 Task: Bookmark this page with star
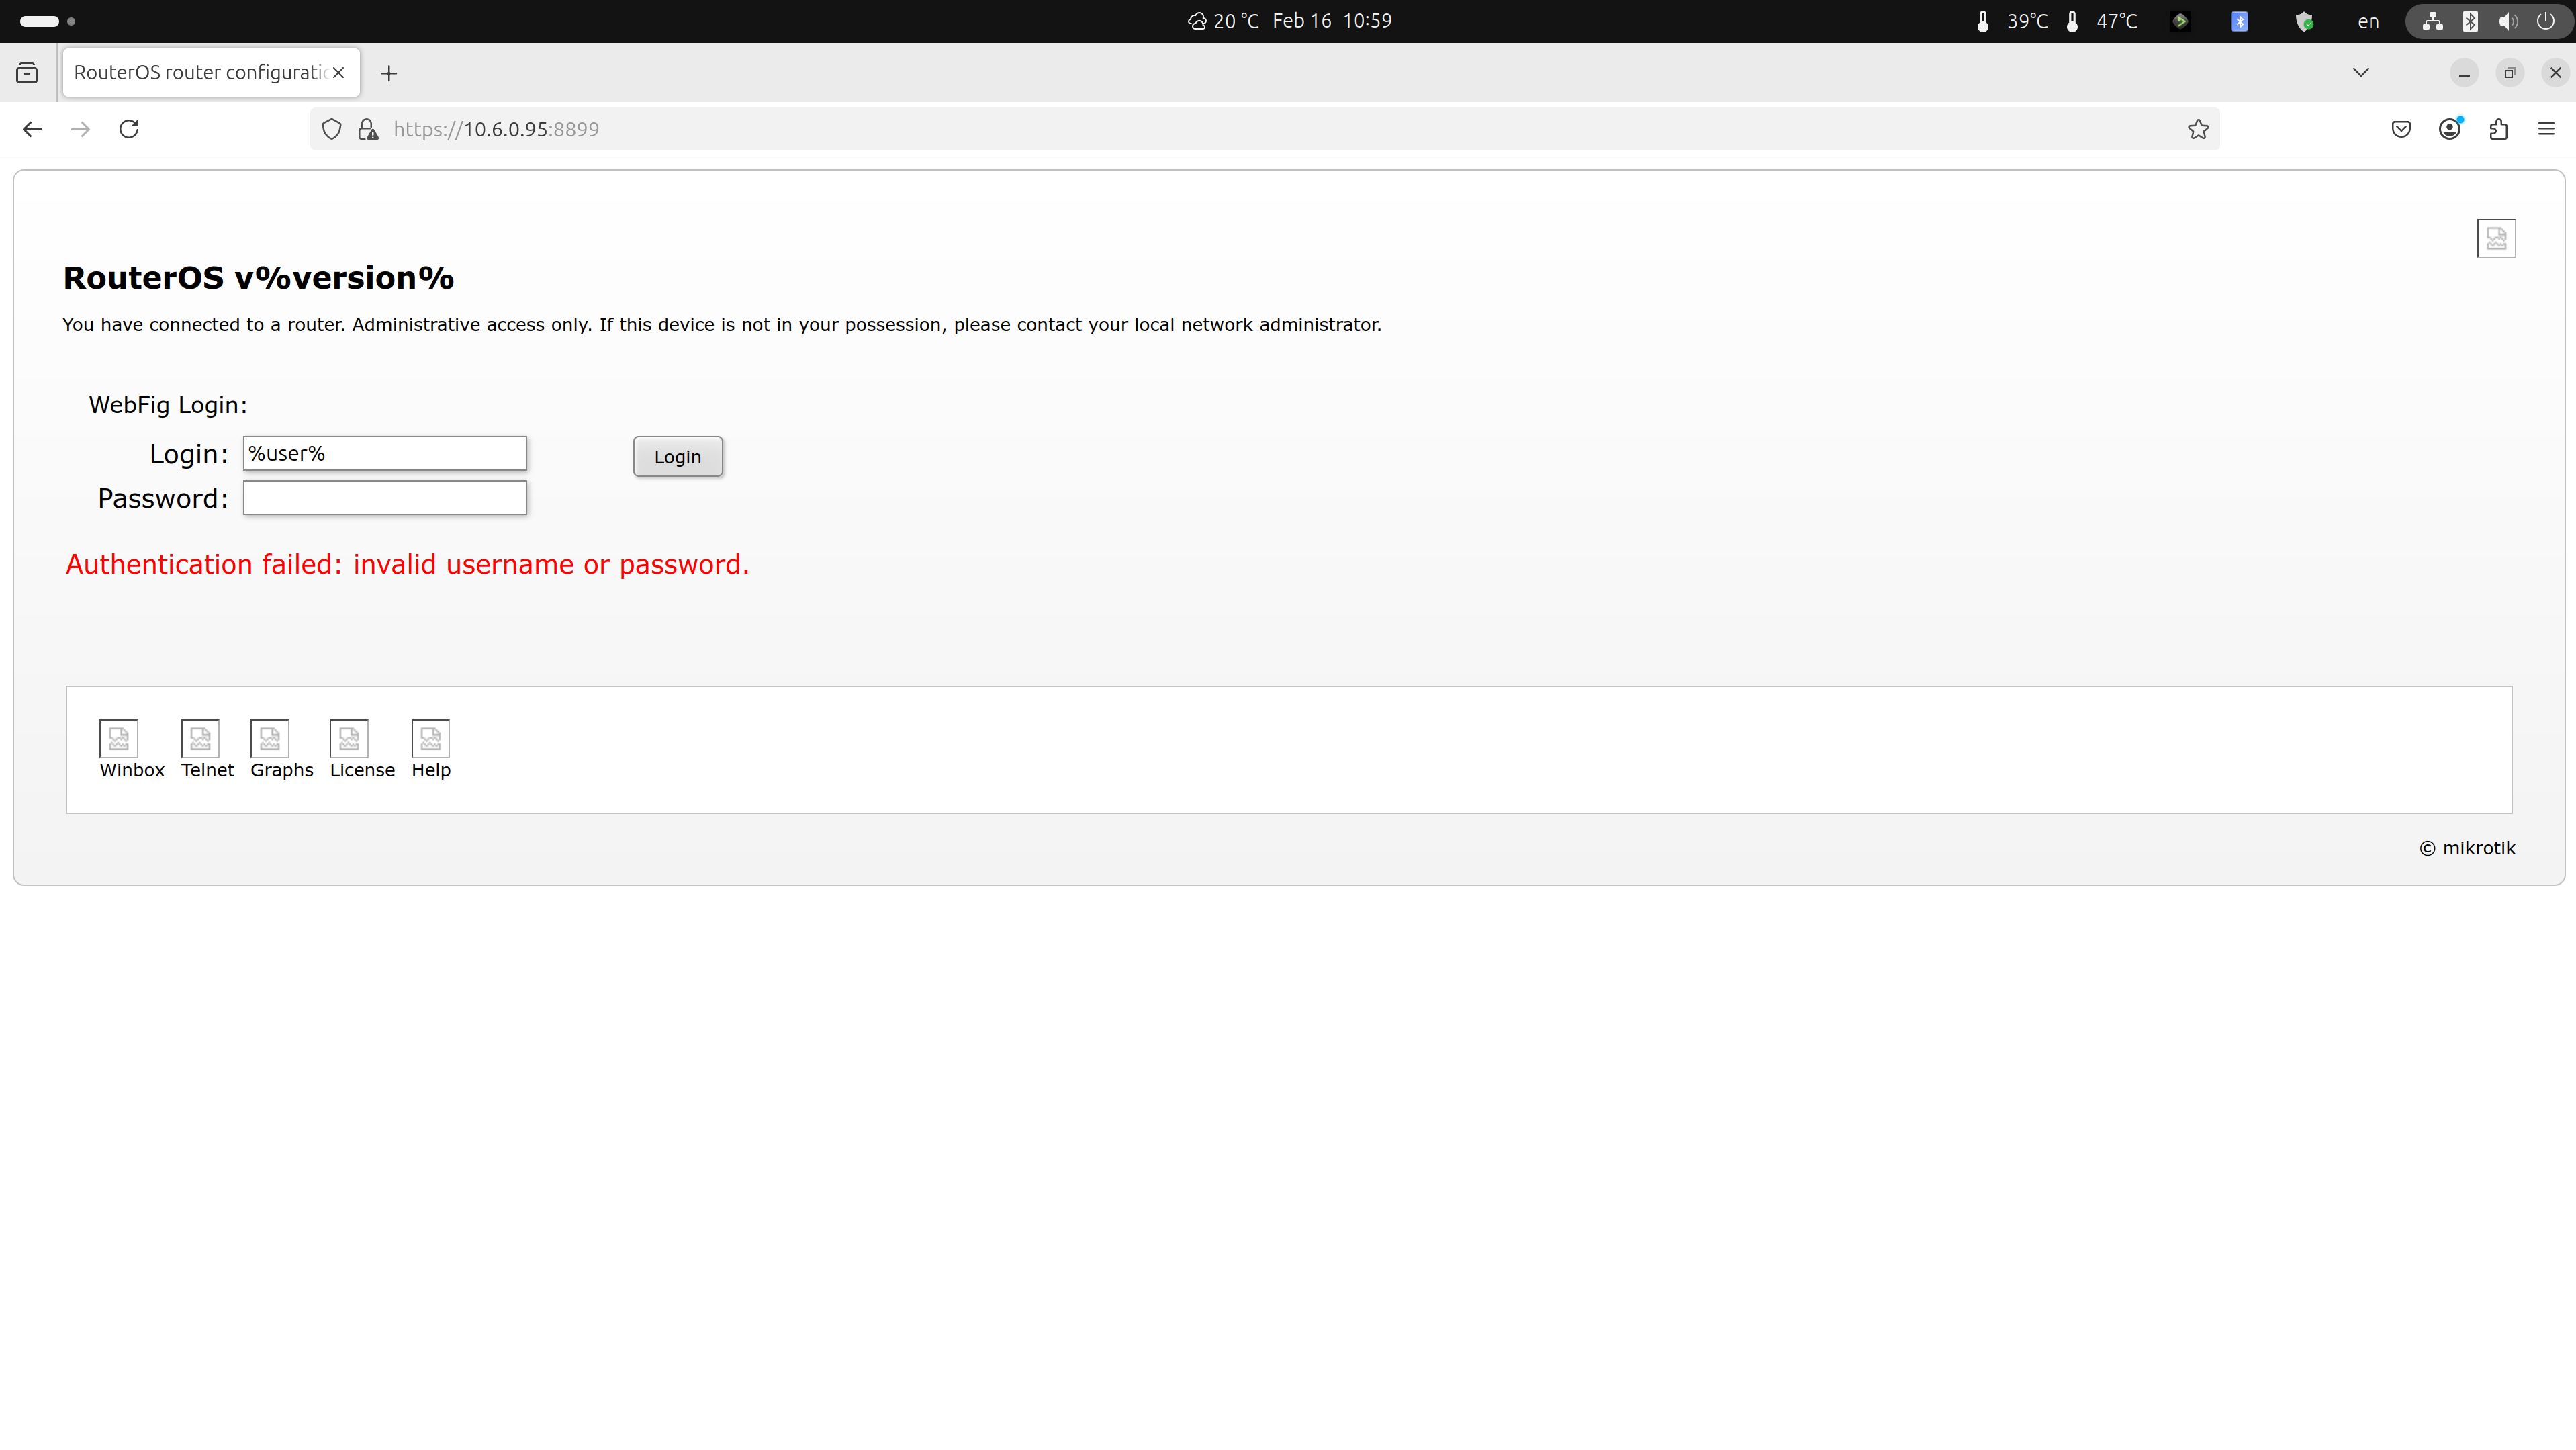2198,129
